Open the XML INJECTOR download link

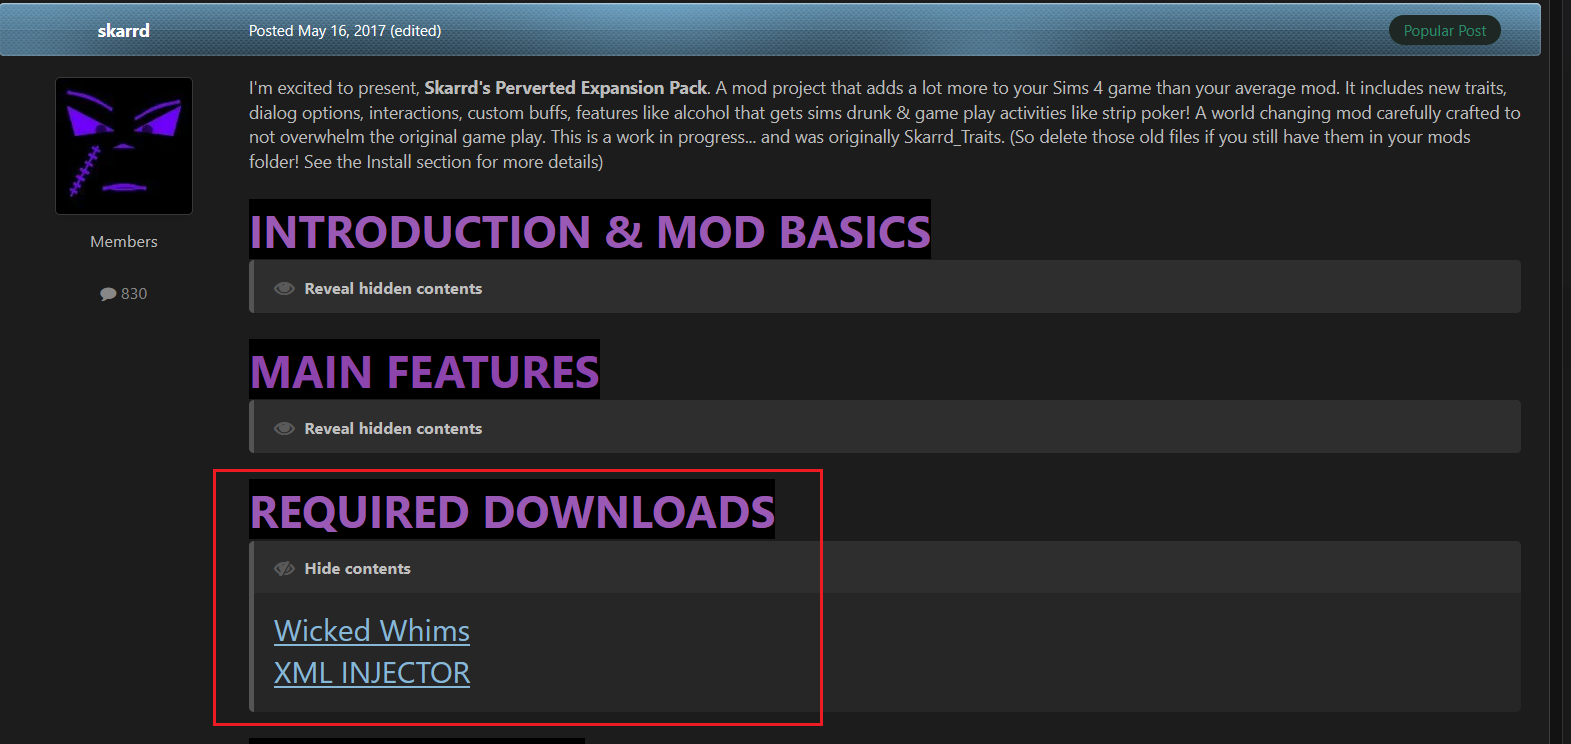pyautogui.click(x=372, y=673)
